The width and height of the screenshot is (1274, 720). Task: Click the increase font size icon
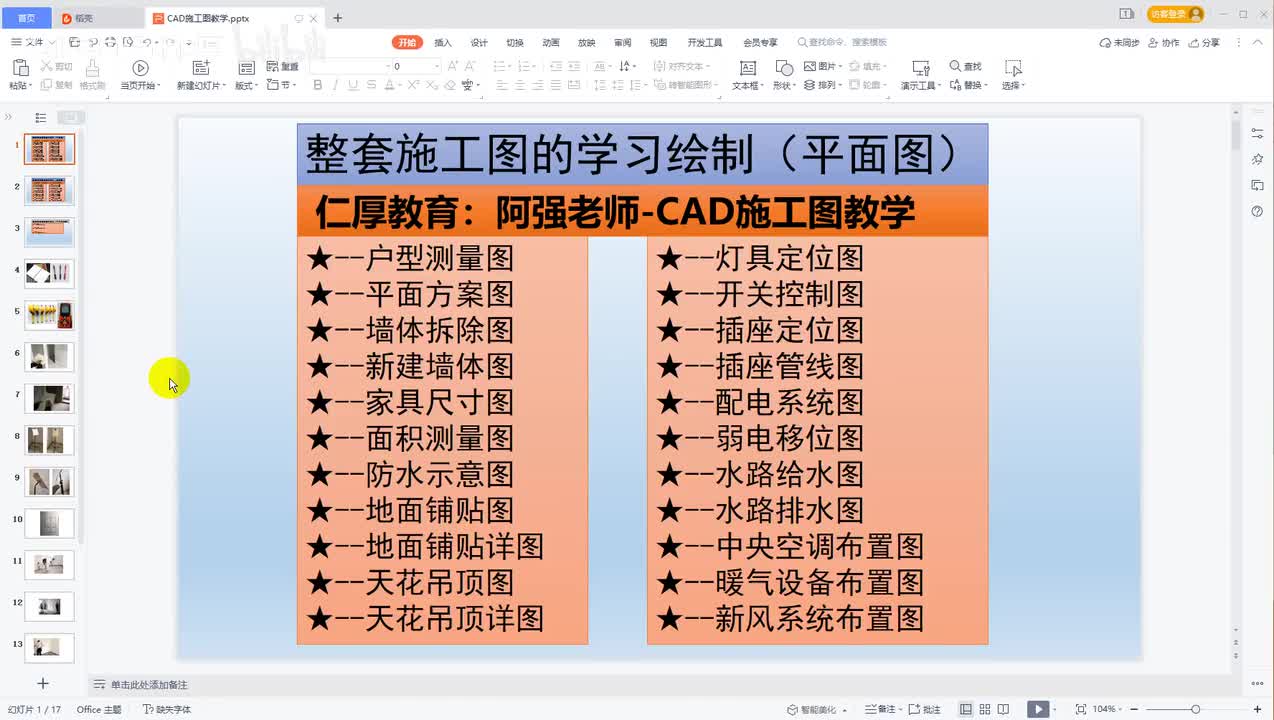click(x=452, y=66)
